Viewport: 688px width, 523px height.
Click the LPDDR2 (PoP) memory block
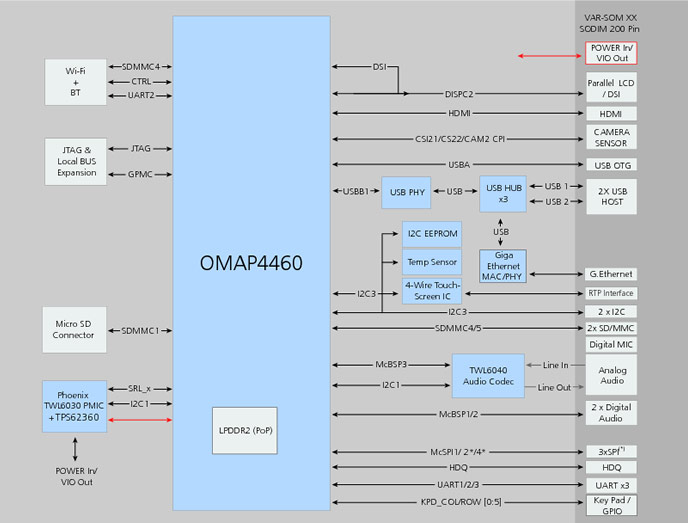[245, 430]
